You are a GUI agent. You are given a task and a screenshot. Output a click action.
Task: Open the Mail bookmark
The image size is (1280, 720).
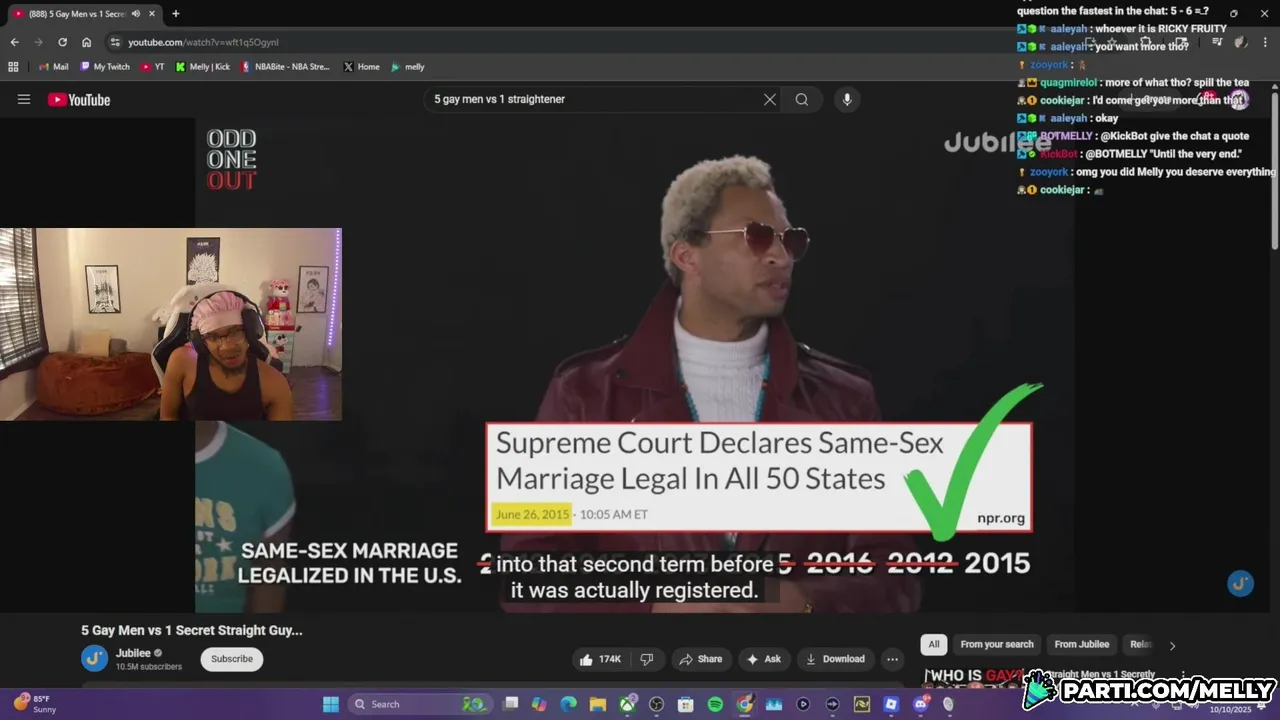(53, 67)
